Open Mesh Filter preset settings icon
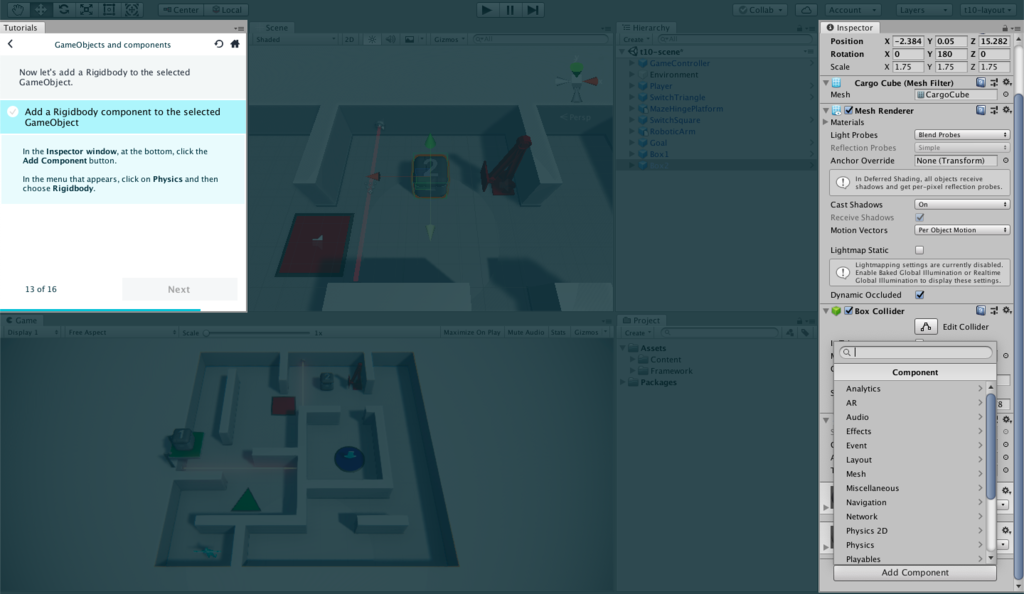The width and height of the screenshot is (1024, 594). (994, 83)
